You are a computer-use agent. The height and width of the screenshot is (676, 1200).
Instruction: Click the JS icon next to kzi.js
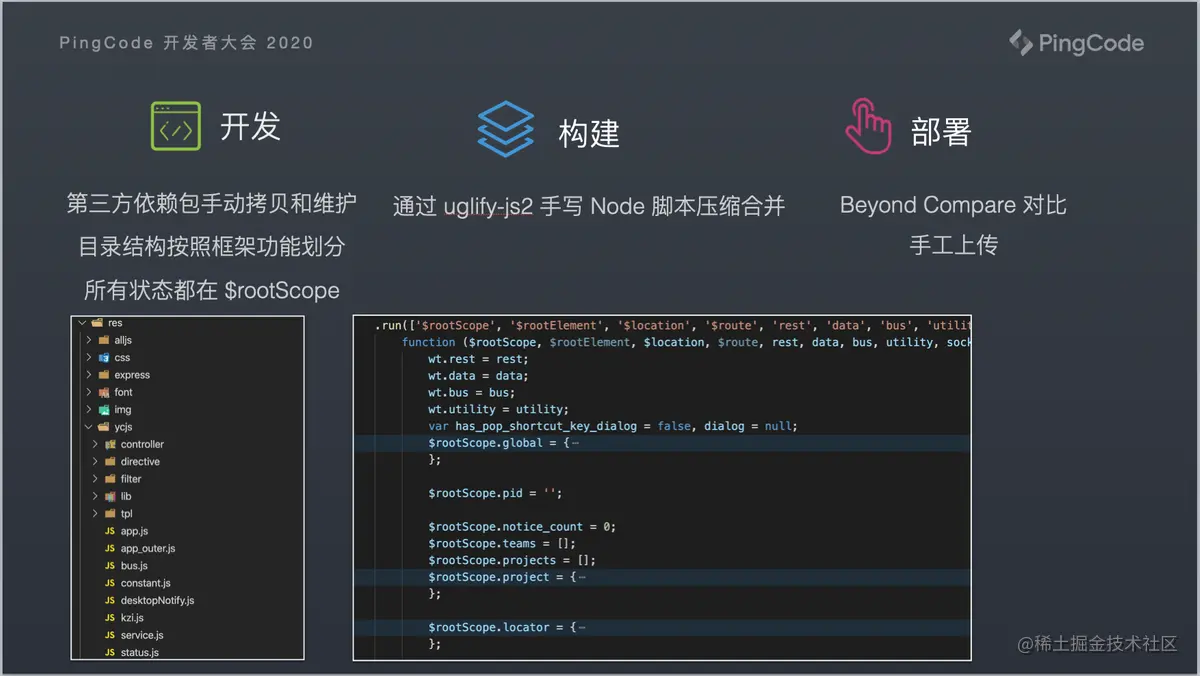coord(110,618)
